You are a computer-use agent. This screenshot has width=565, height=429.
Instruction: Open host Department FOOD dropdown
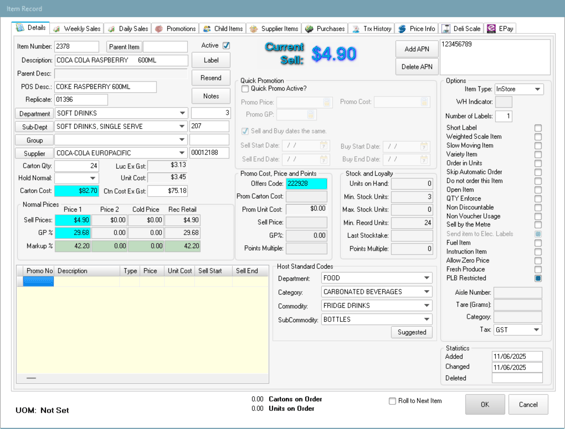427,278
